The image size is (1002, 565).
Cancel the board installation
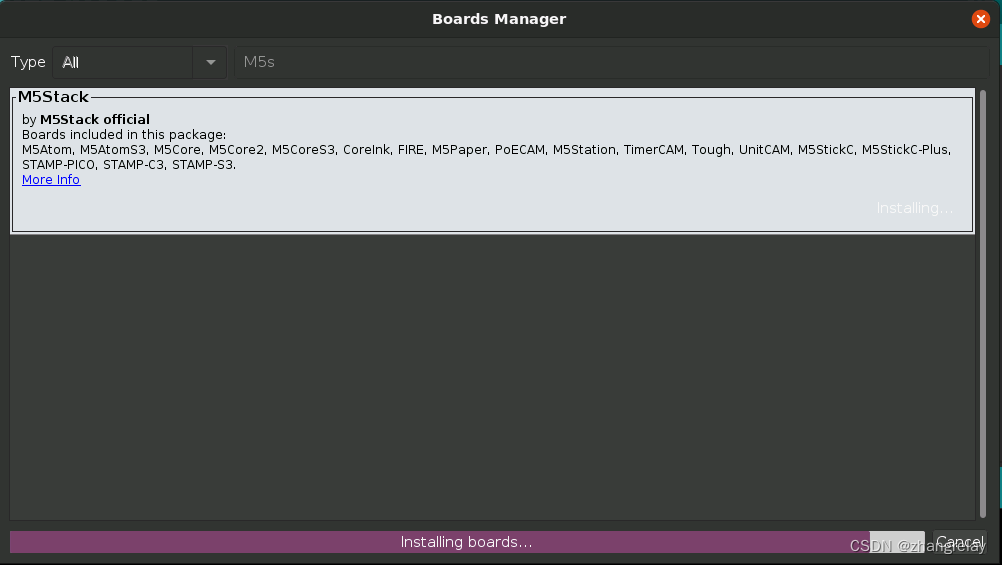960,542
